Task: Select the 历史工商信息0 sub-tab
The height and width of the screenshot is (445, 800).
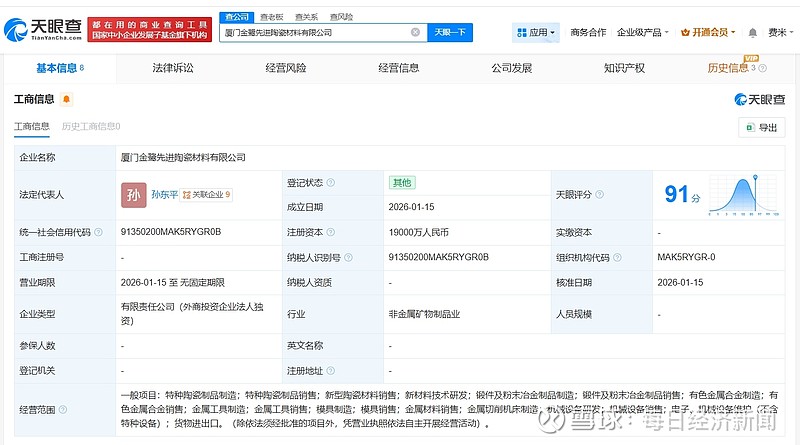Action: [x=91, y=127]
